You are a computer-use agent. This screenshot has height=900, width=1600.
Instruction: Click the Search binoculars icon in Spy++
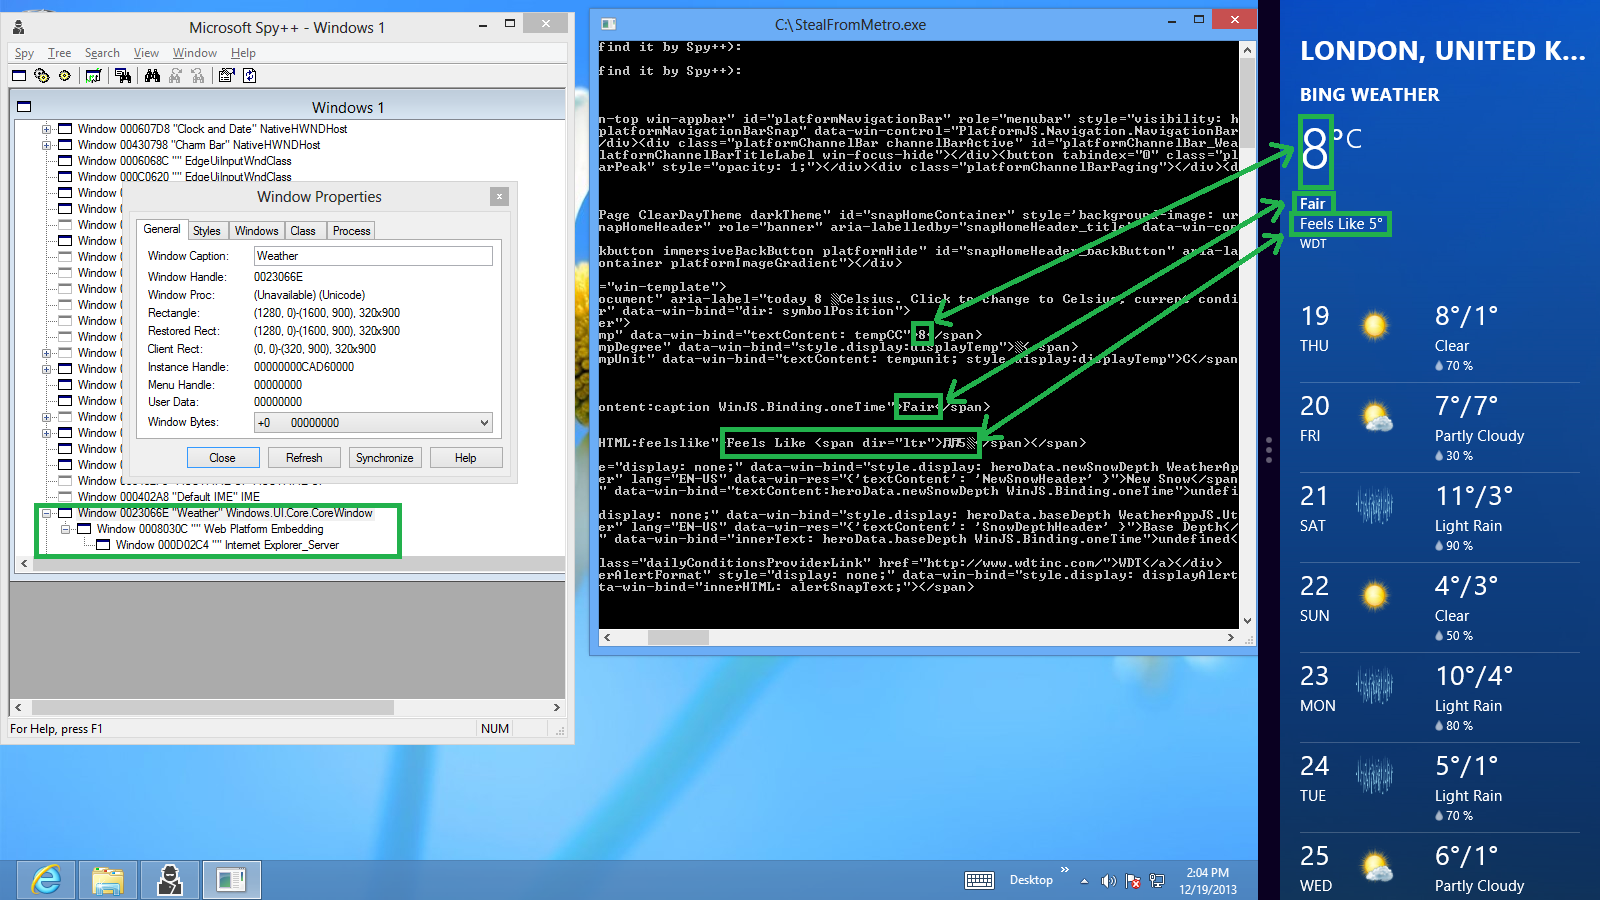pyautogui.click(x=152, y=76)
